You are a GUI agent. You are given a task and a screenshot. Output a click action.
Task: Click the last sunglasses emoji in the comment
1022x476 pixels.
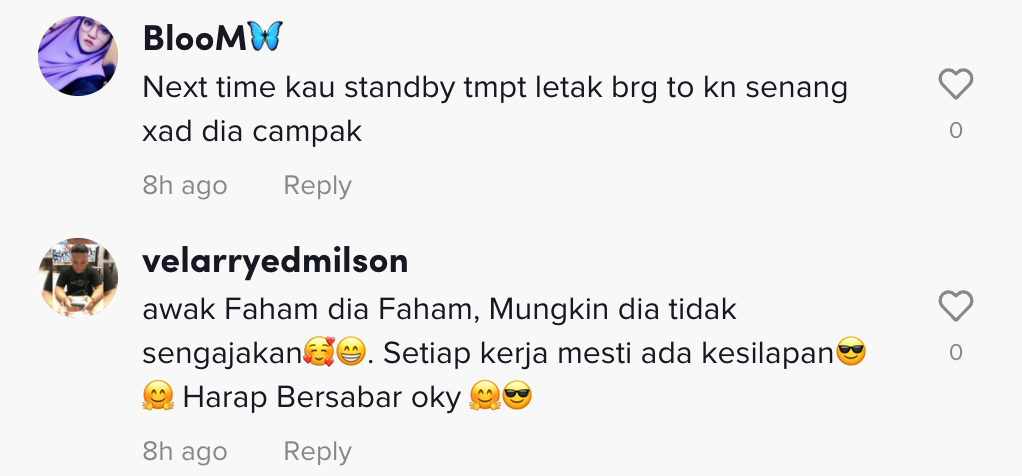(x=518, y=396)
